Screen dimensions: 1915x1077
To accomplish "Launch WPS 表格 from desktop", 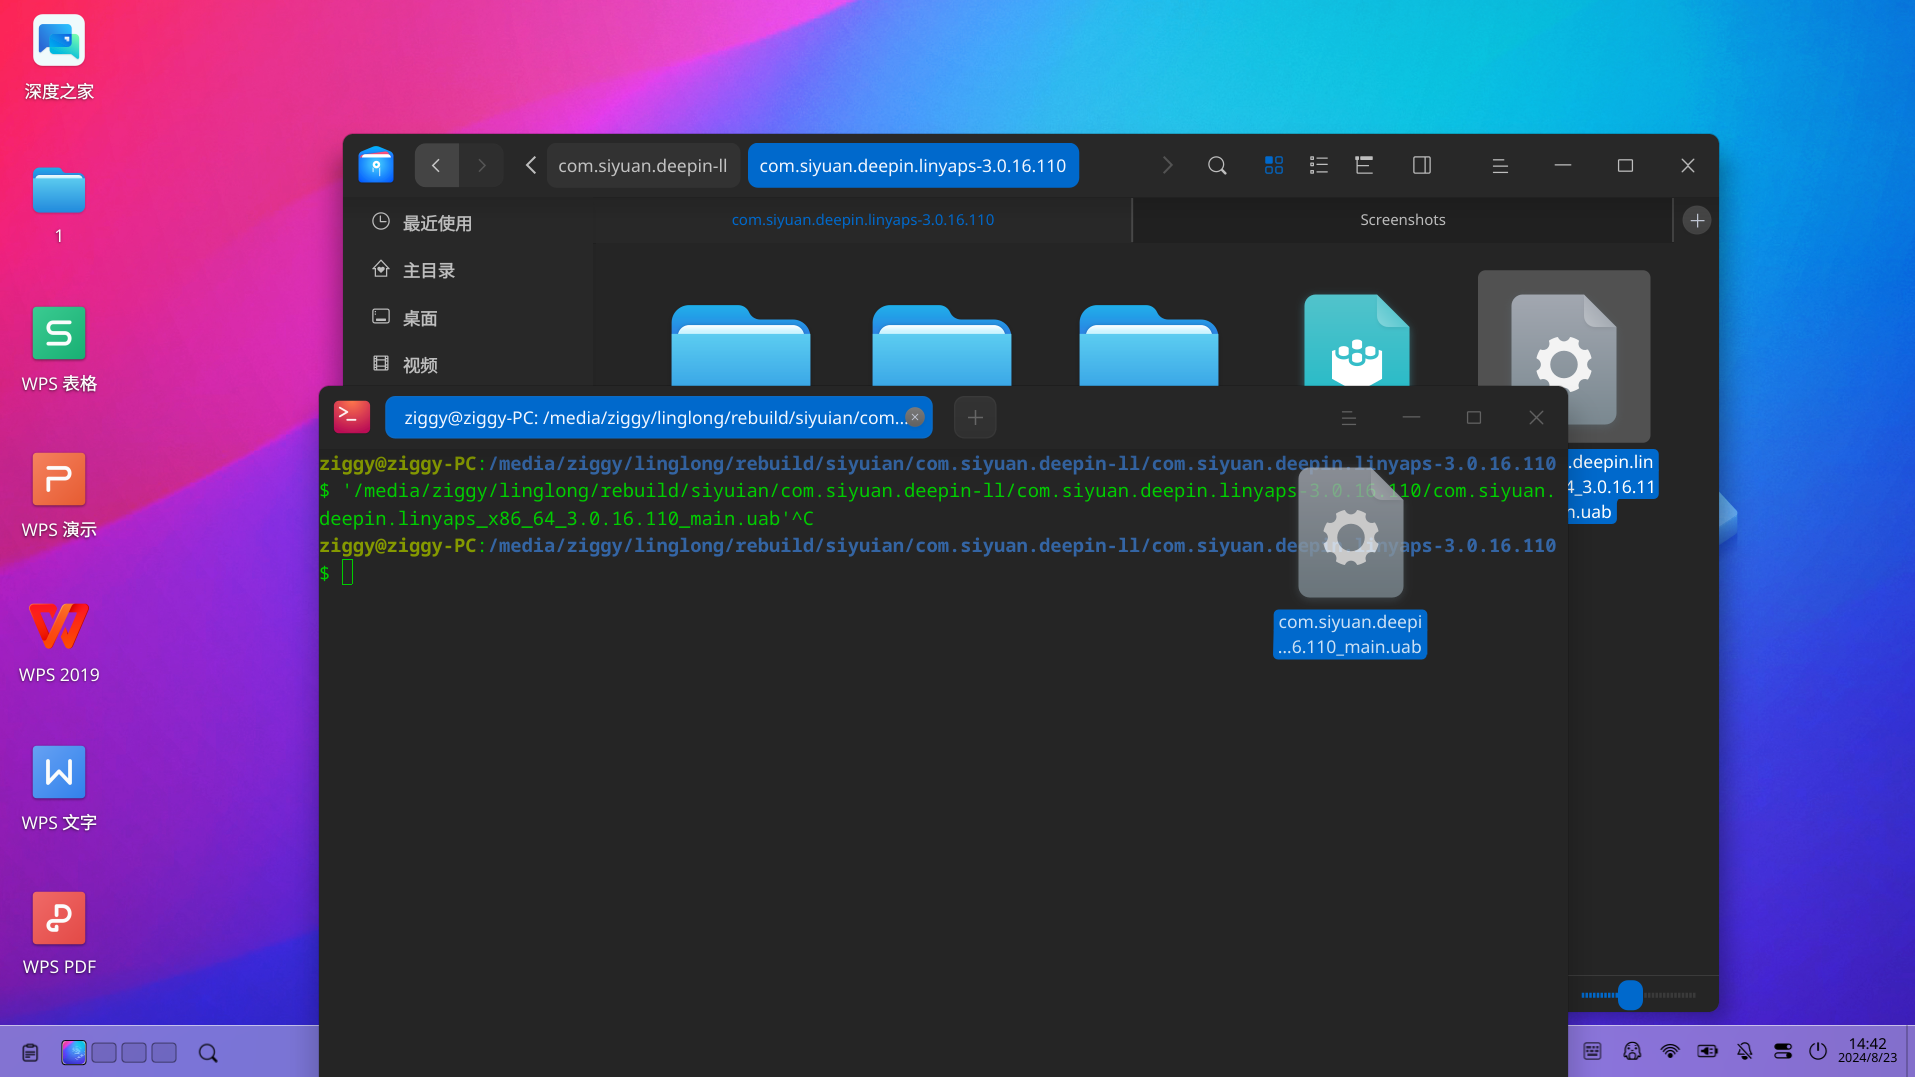I will click(59, 350).
